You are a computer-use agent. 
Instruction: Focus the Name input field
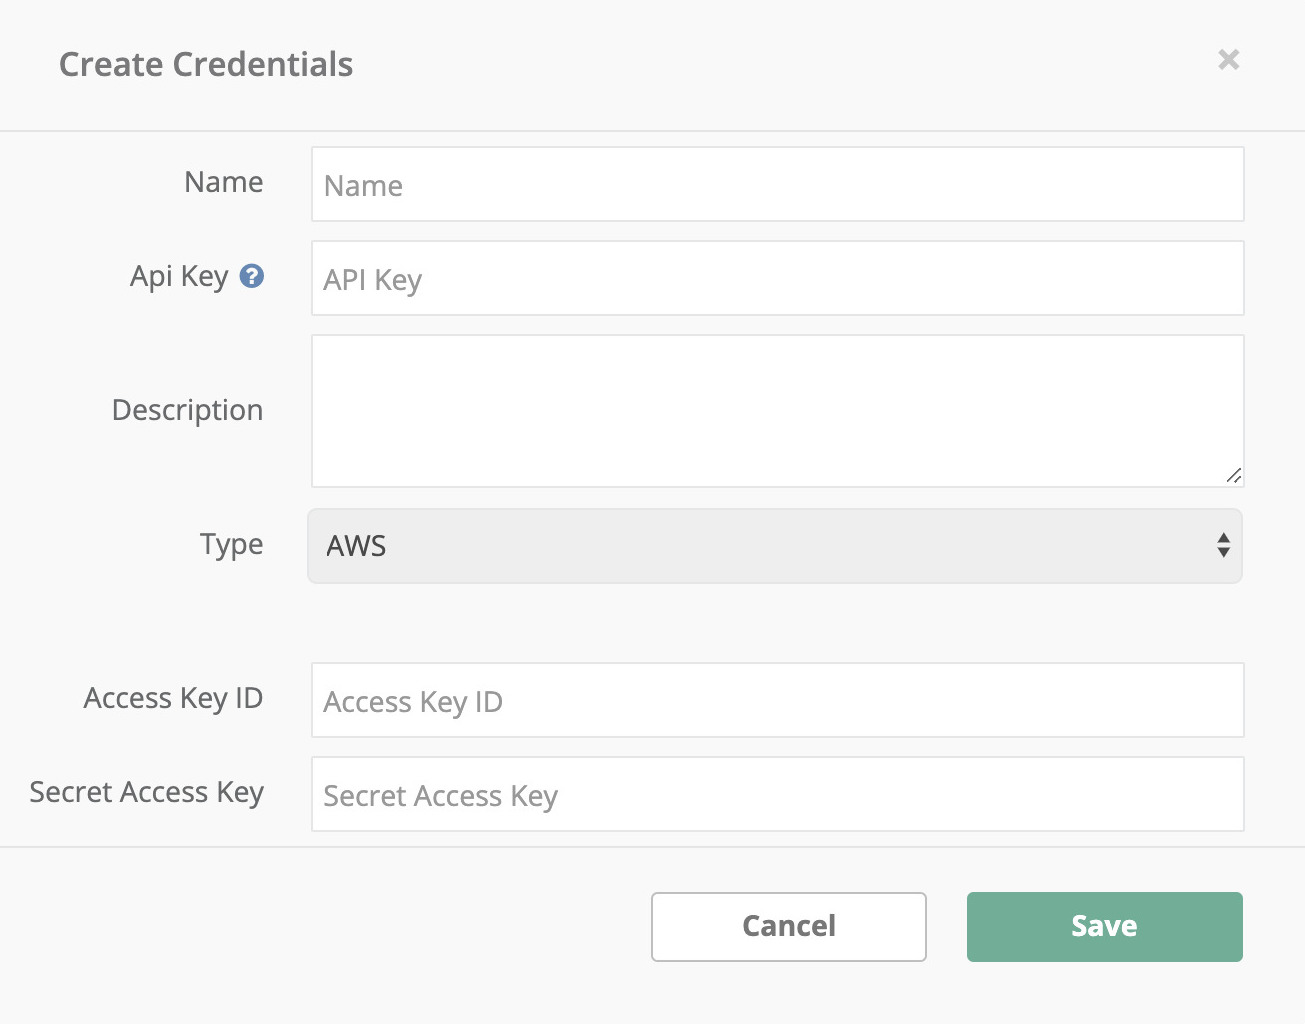(778, 184)
